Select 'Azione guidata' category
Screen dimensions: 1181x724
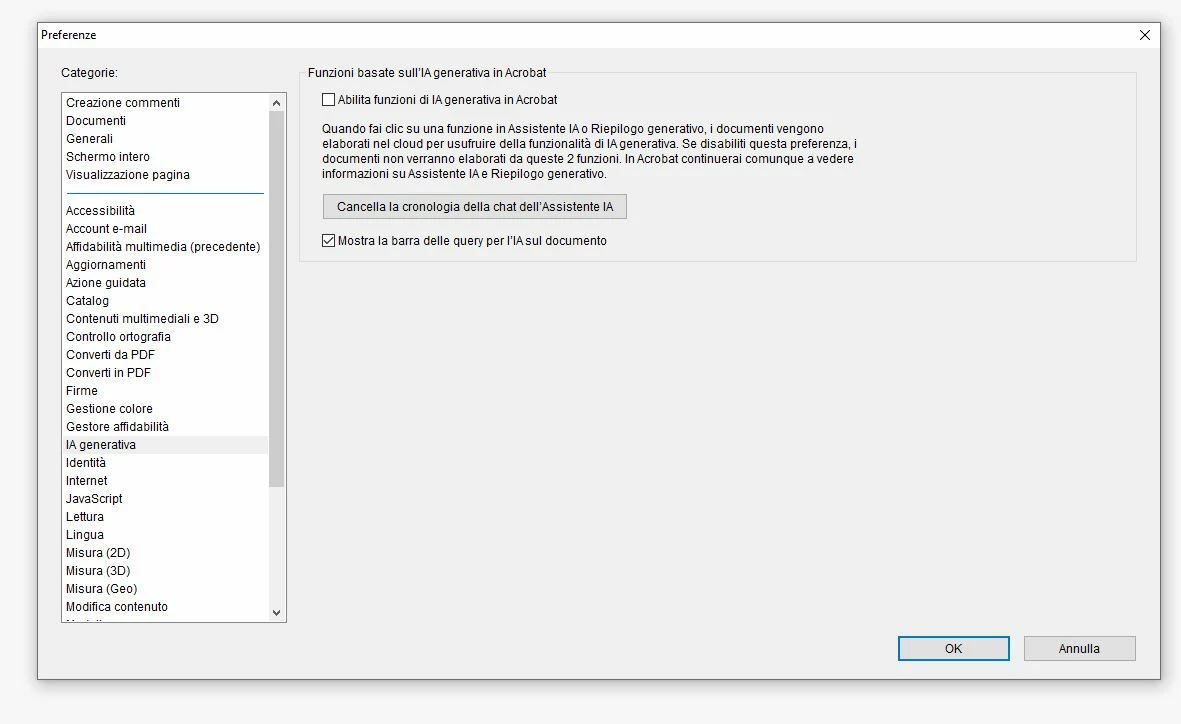pos(105,283)
